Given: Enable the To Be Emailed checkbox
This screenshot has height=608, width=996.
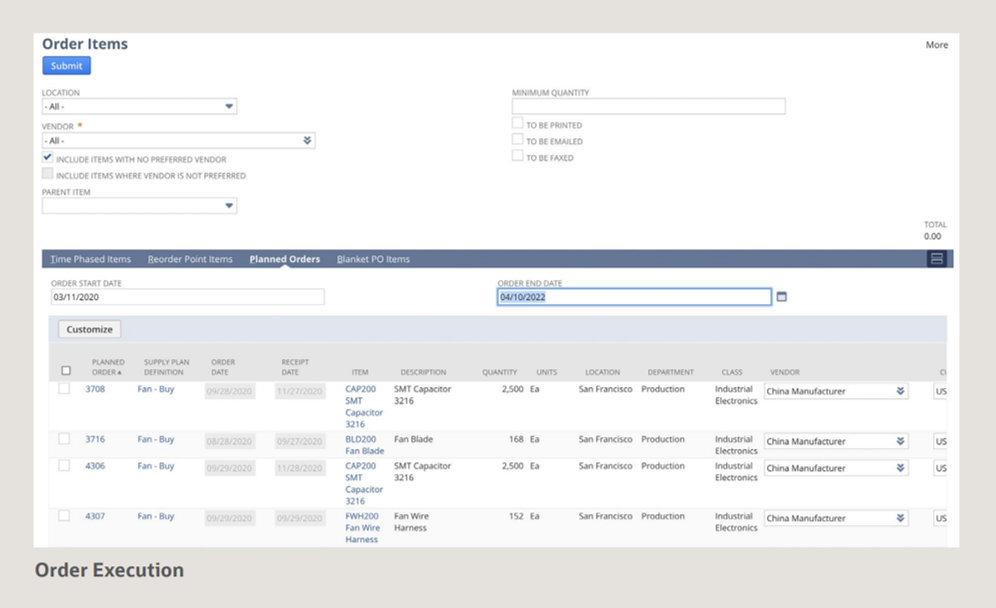Looking at the screenshot, I should tap(518, 139).
